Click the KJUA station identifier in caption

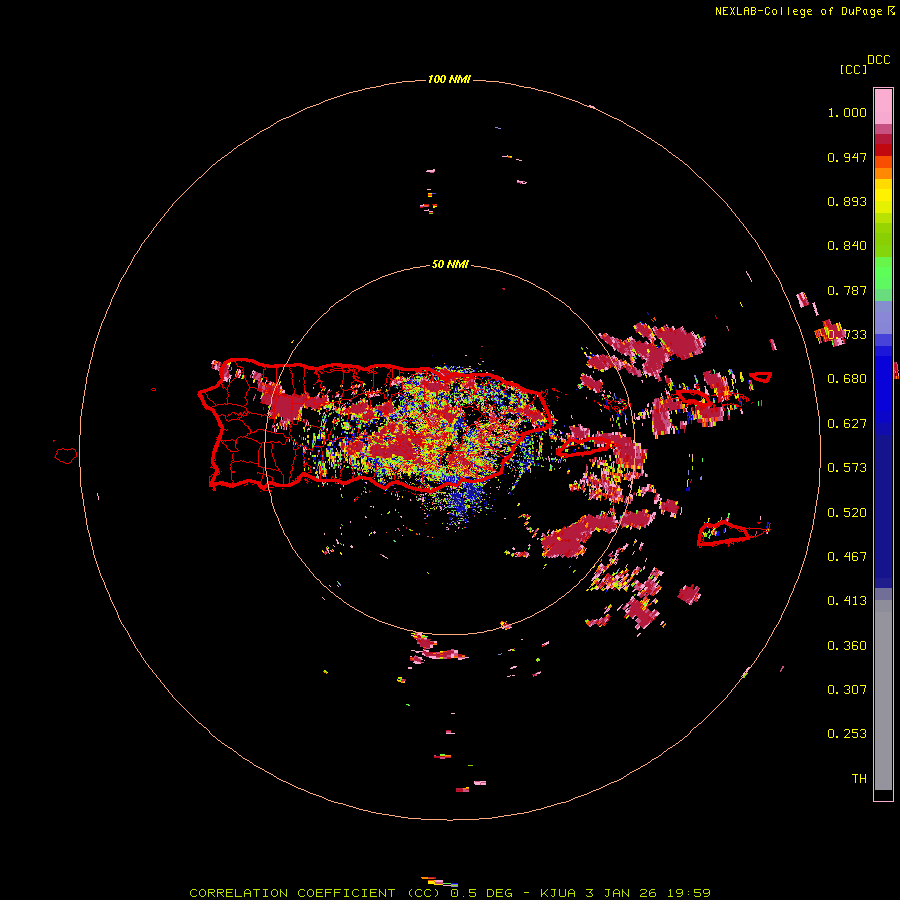(x=558, y=893)
